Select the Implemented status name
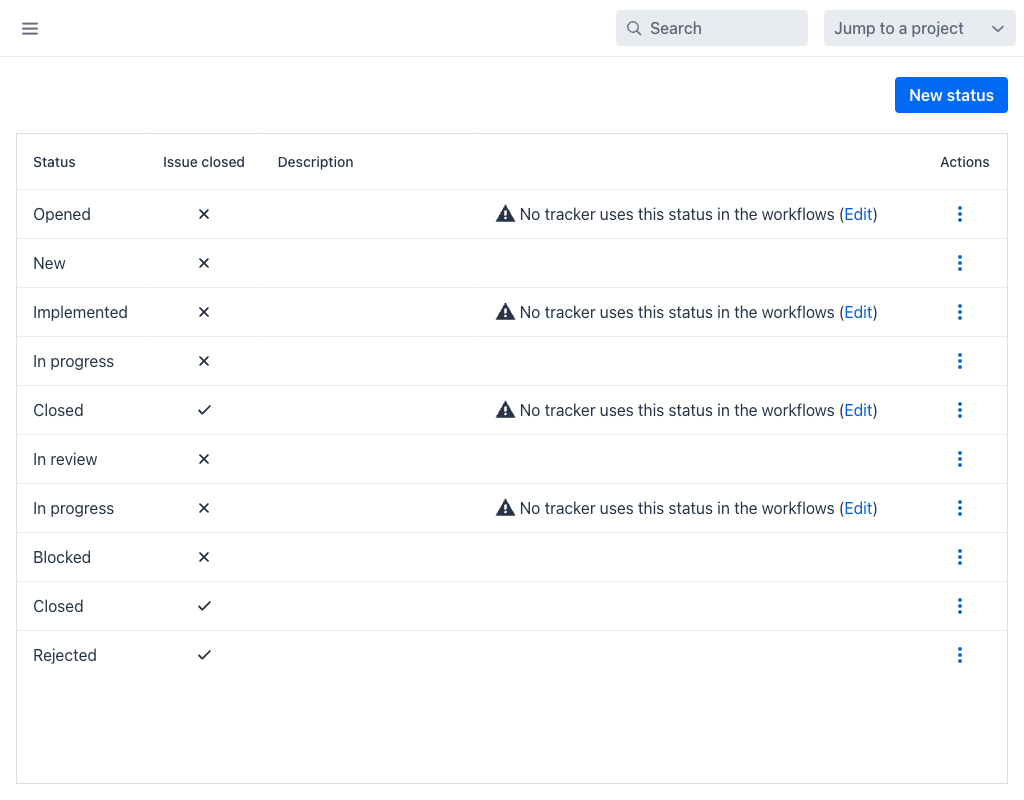 click(x=80, y=312)
